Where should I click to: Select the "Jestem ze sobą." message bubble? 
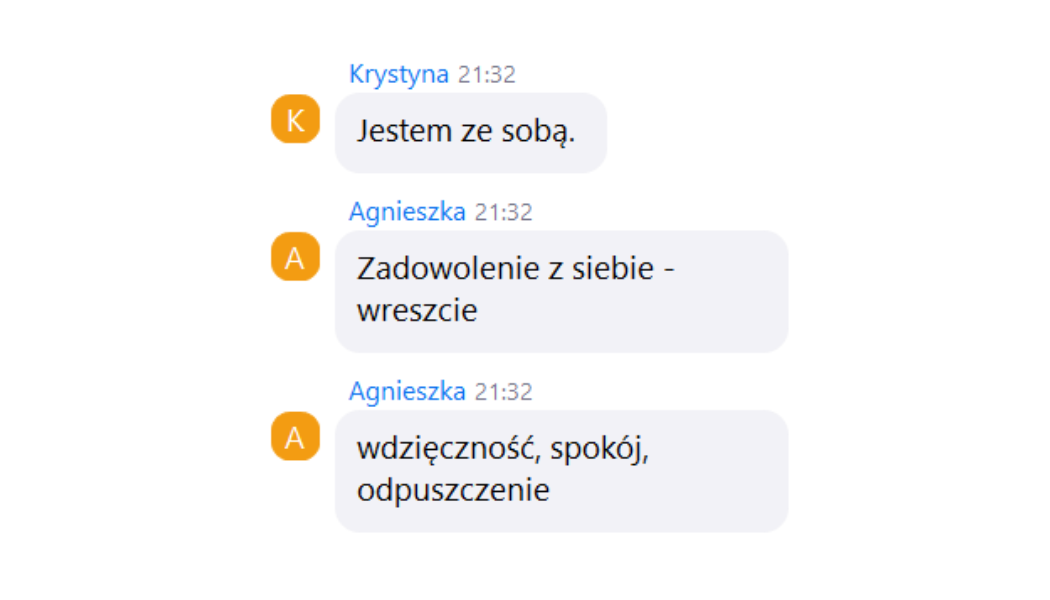[471, 133]
